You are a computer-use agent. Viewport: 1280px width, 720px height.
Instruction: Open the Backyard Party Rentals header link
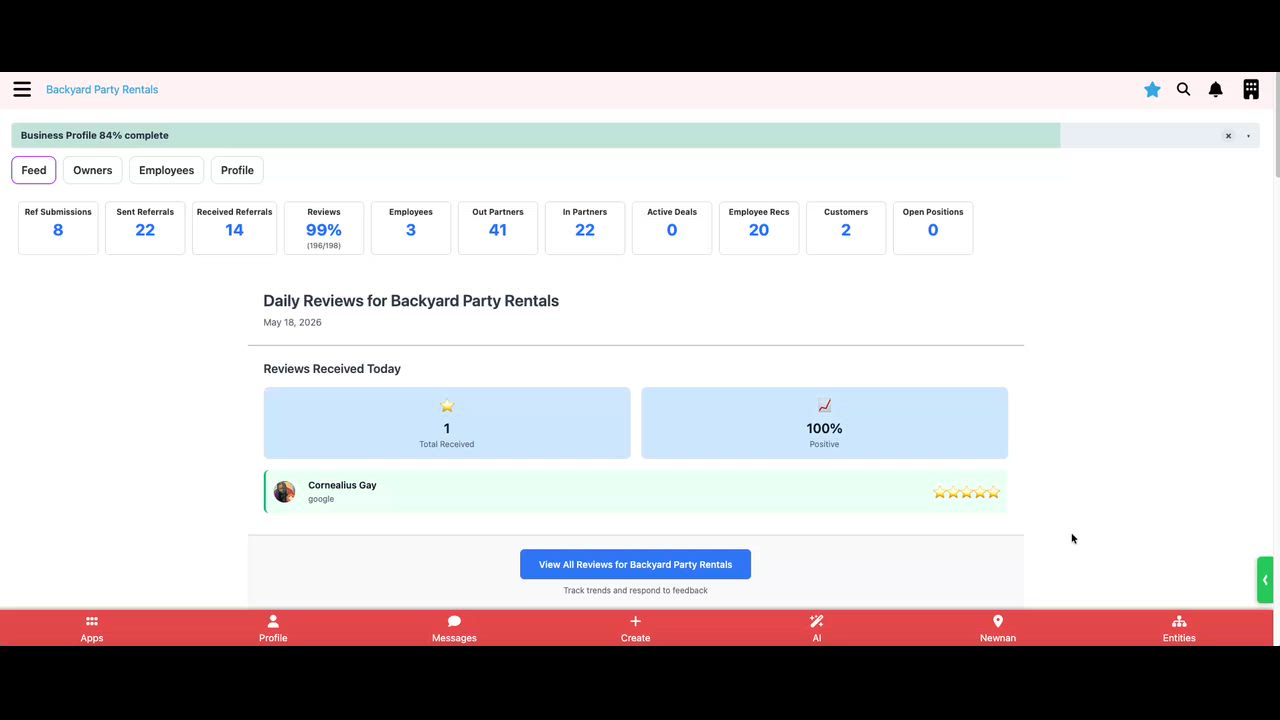(x=102, y=90)
